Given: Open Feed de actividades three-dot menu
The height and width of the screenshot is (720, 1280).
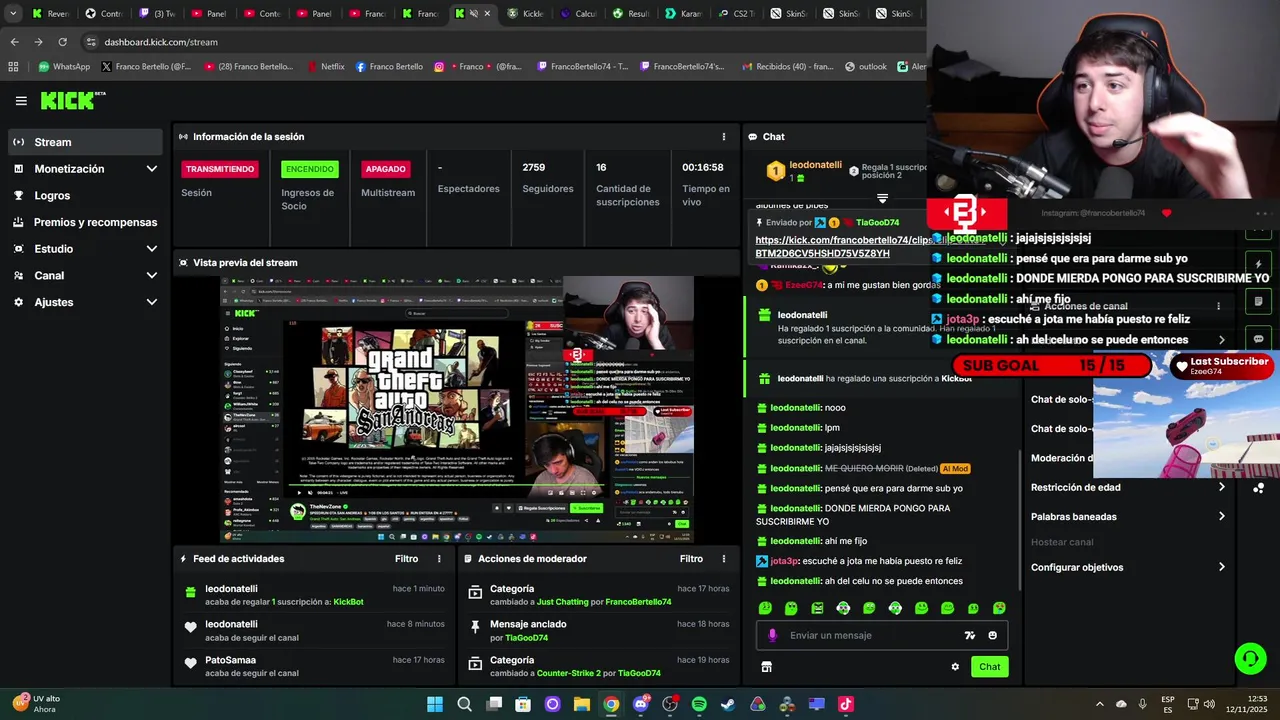Looking at the screenshot, I should tap(439, 559).
